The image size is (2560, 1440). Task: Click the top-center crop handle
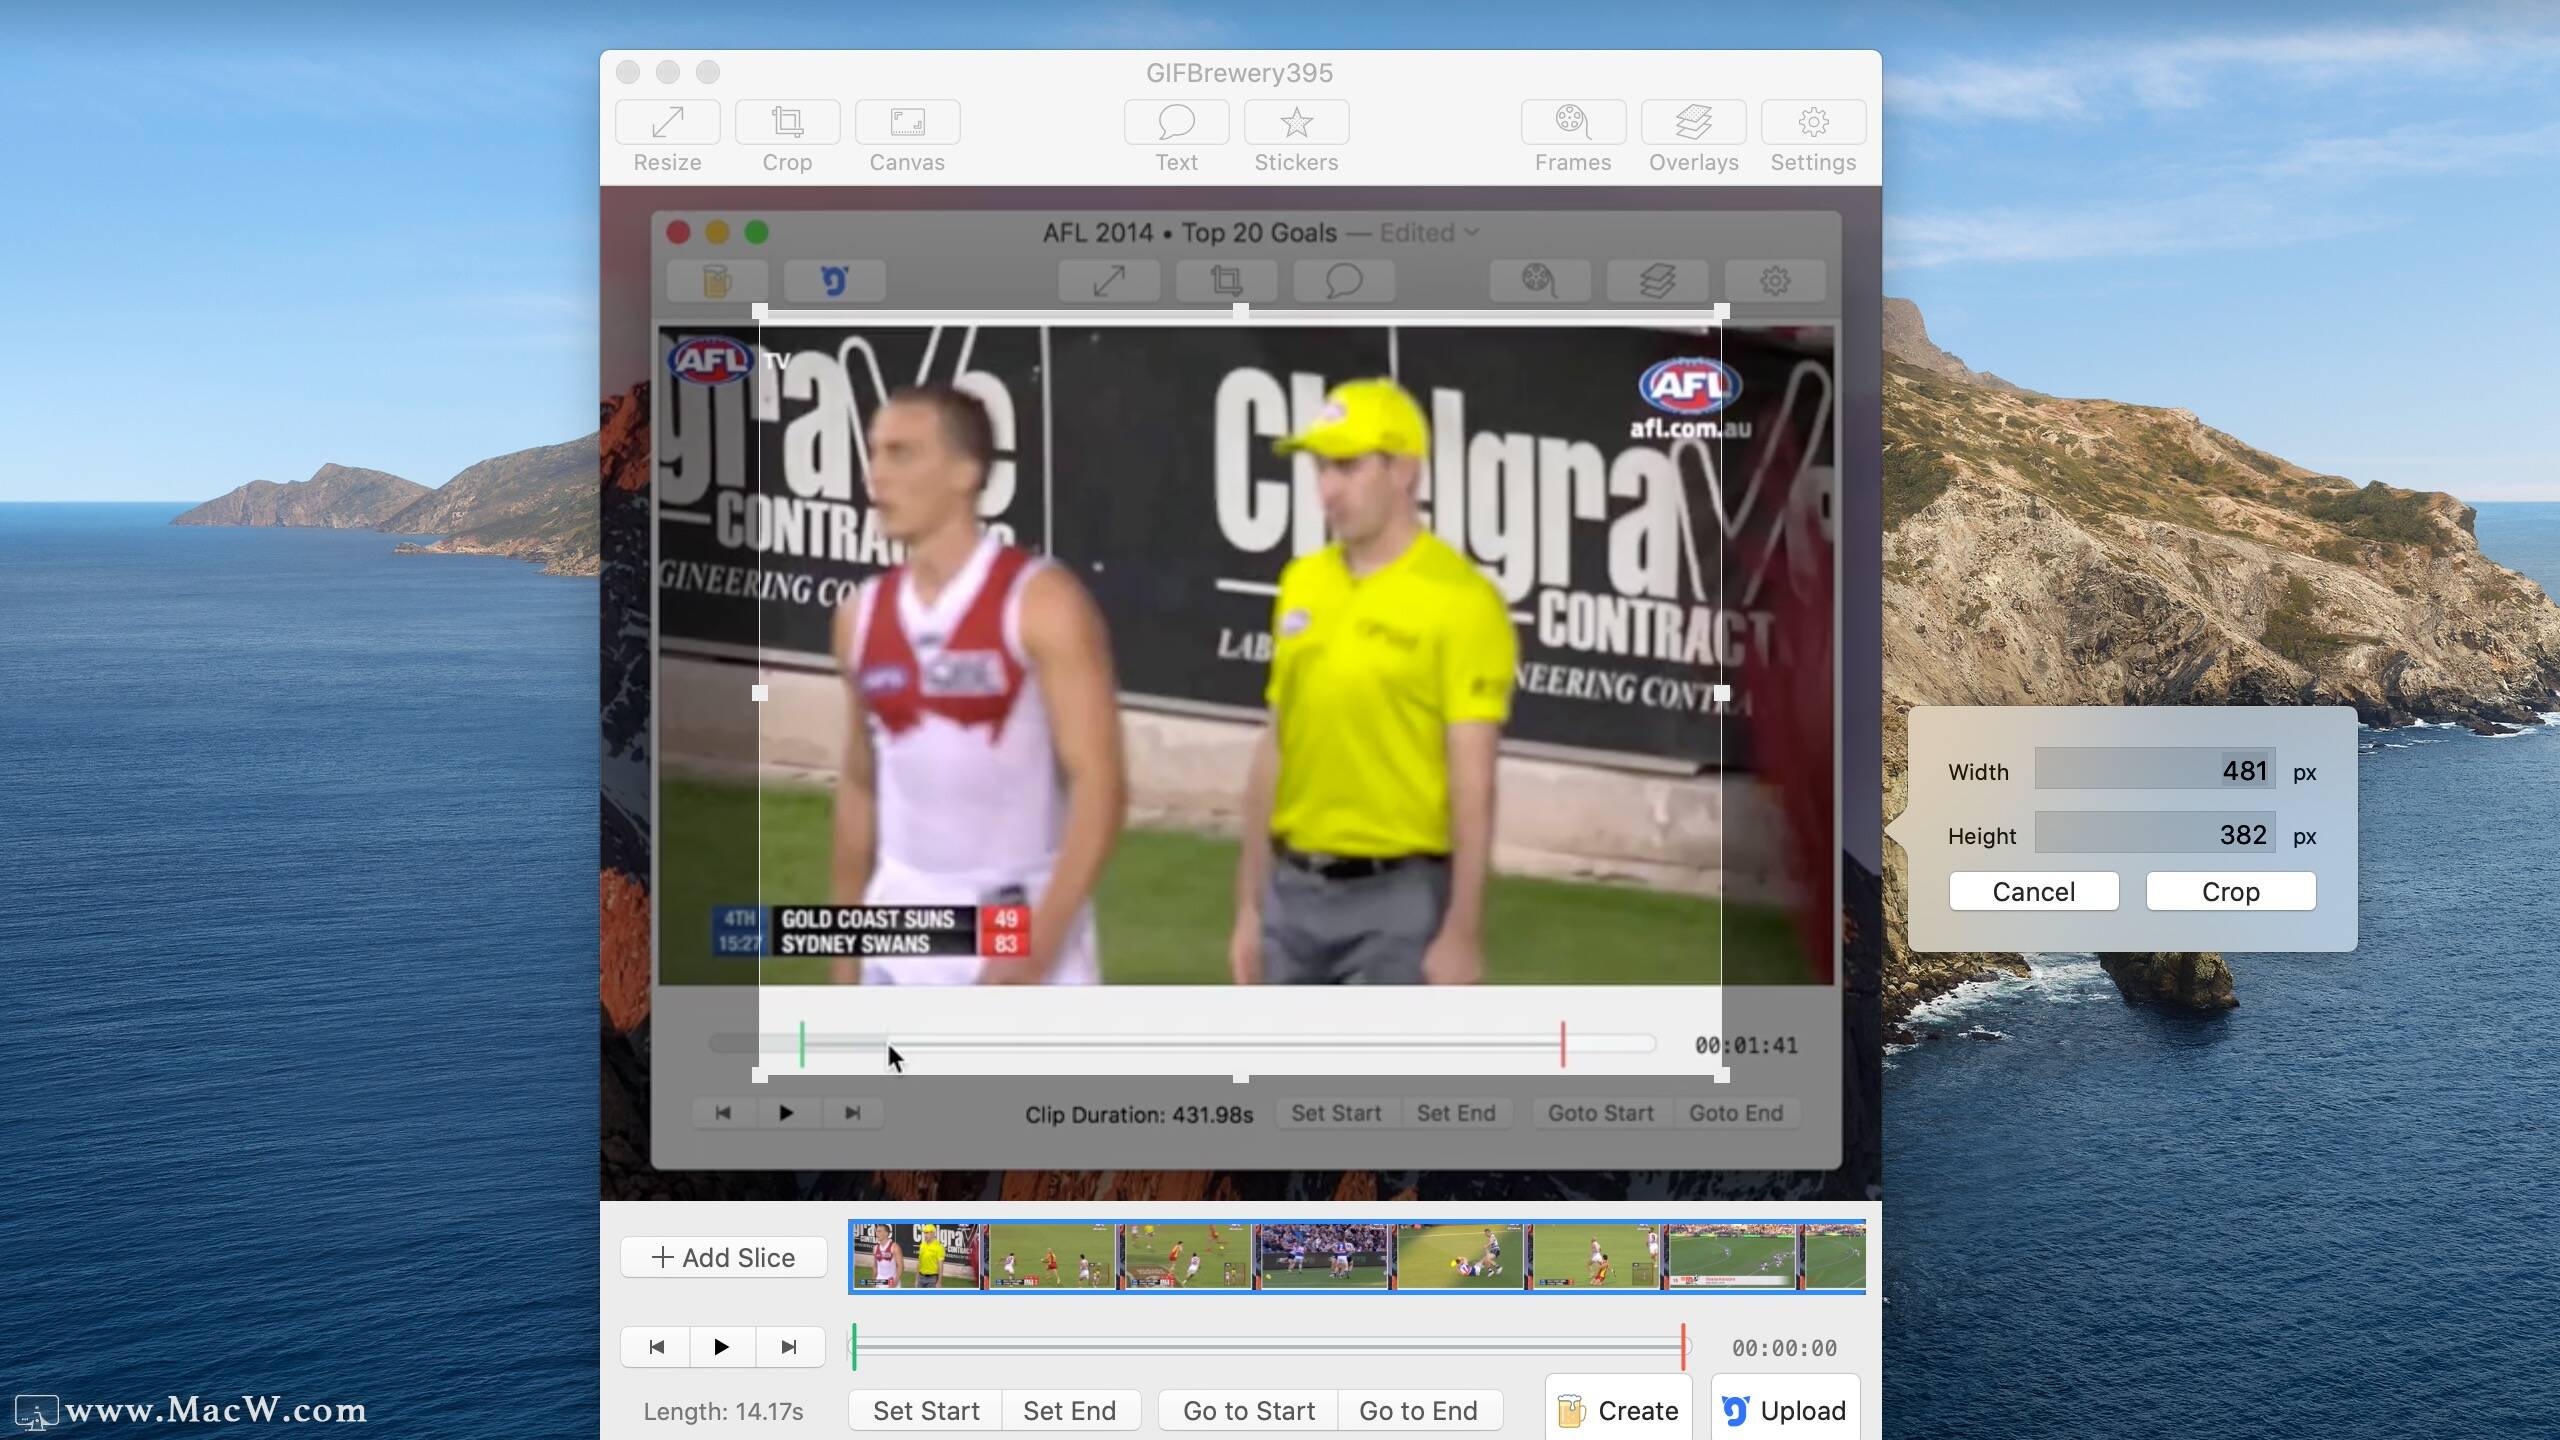click(x=1241, y=312)
